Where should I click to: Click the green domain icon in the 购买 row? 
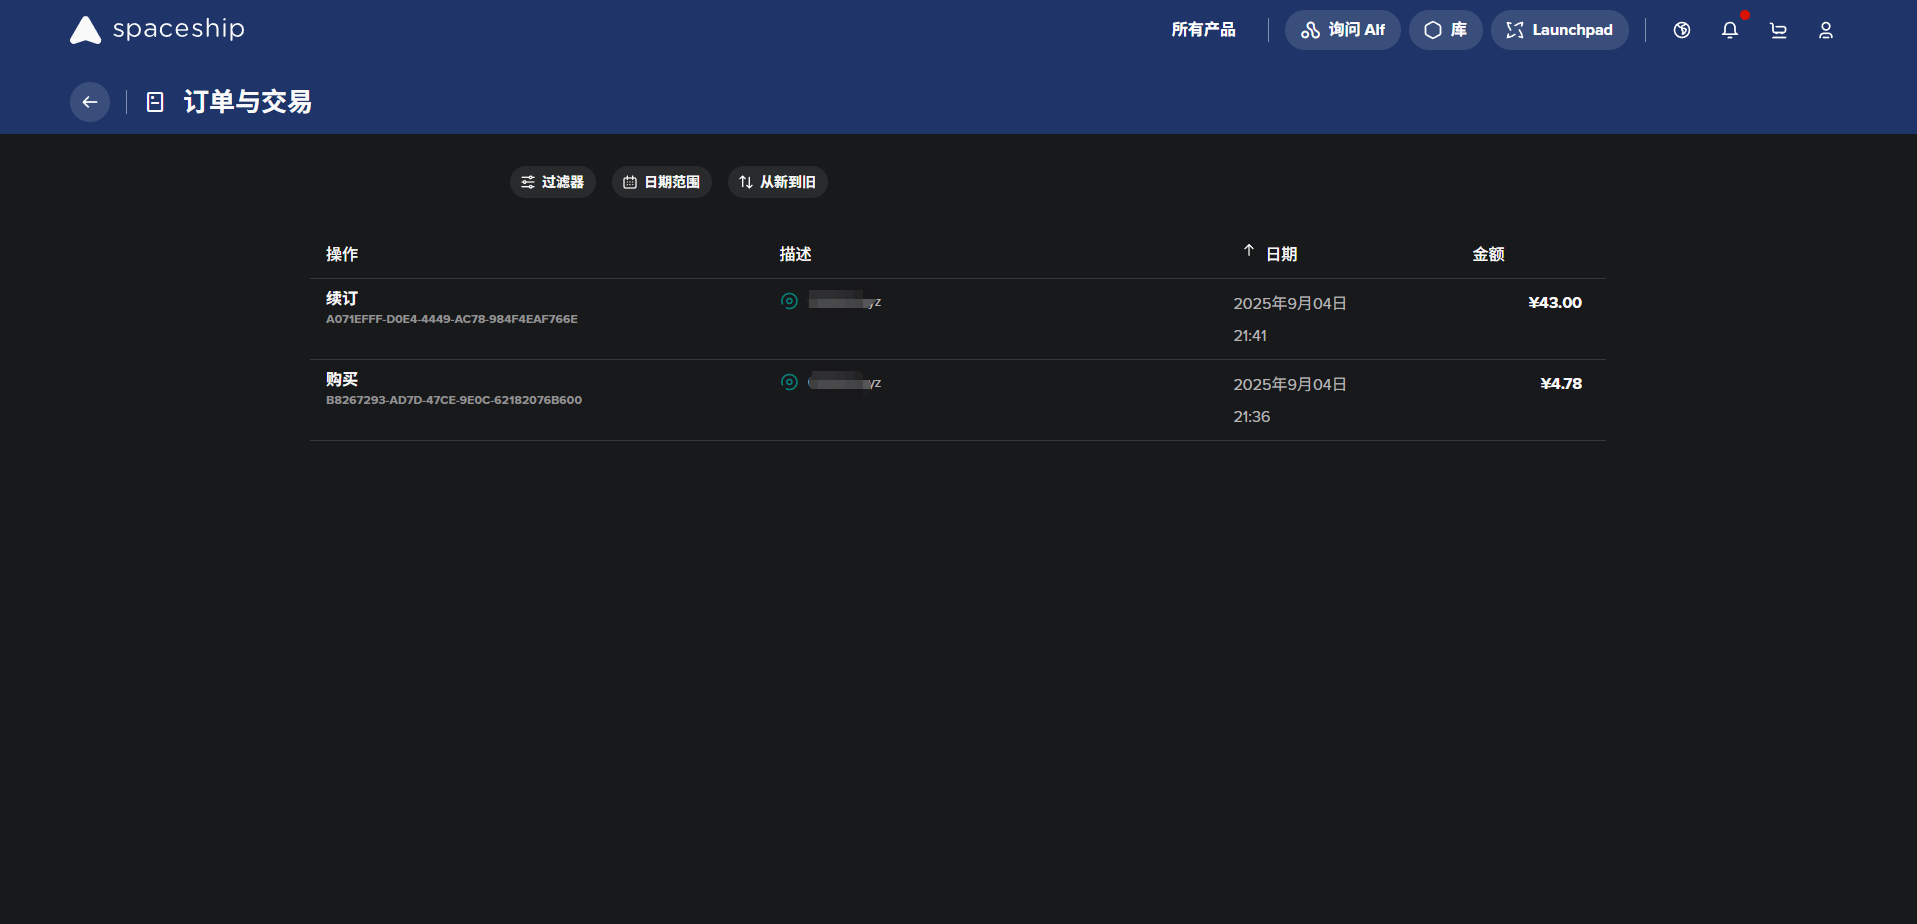click(x=789, y=382)
